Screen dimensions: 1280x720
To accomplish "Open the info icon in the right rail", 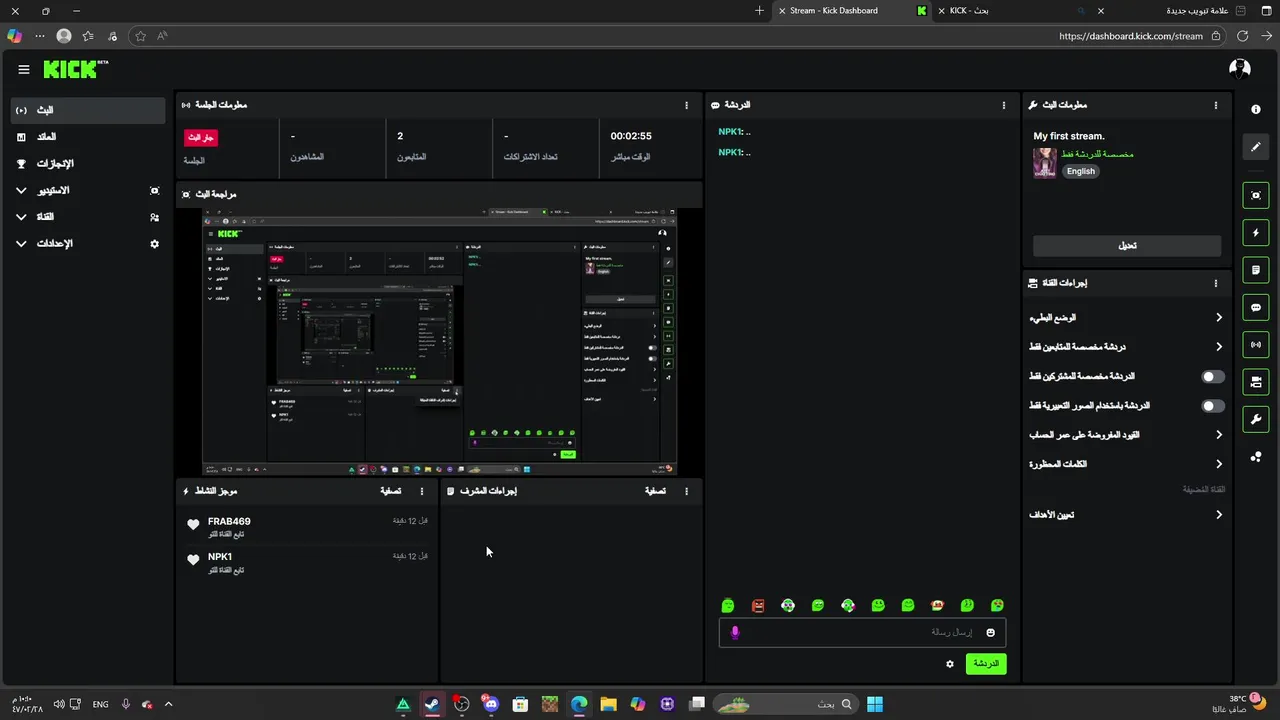I will click(1256, 110).
